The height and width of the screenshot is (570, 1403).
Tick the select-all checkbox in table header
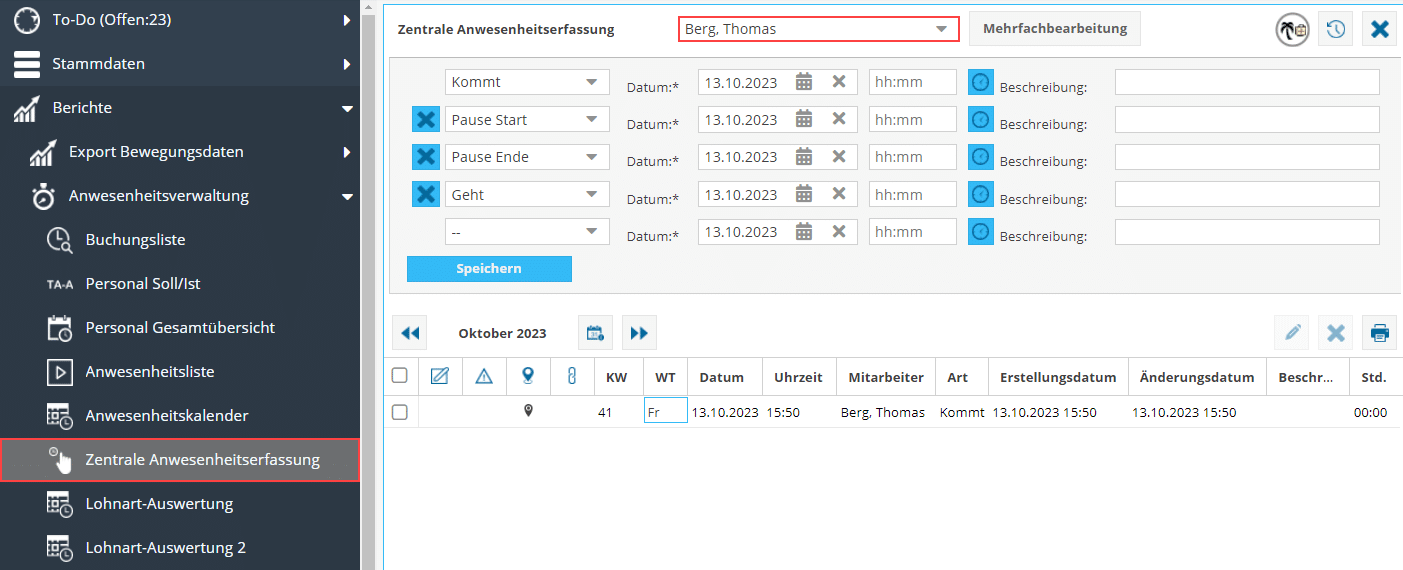pyautogui.click(x=400, y=376)
